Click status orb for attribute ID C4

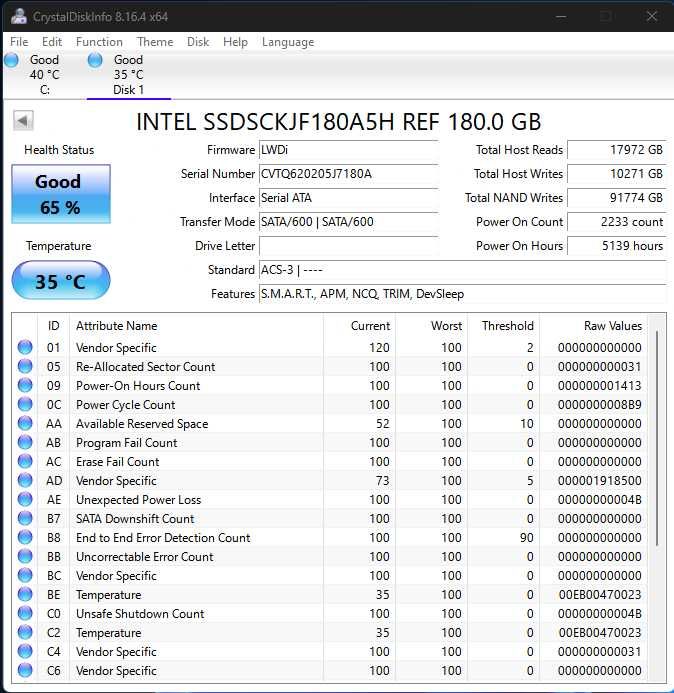coord(25,651)
